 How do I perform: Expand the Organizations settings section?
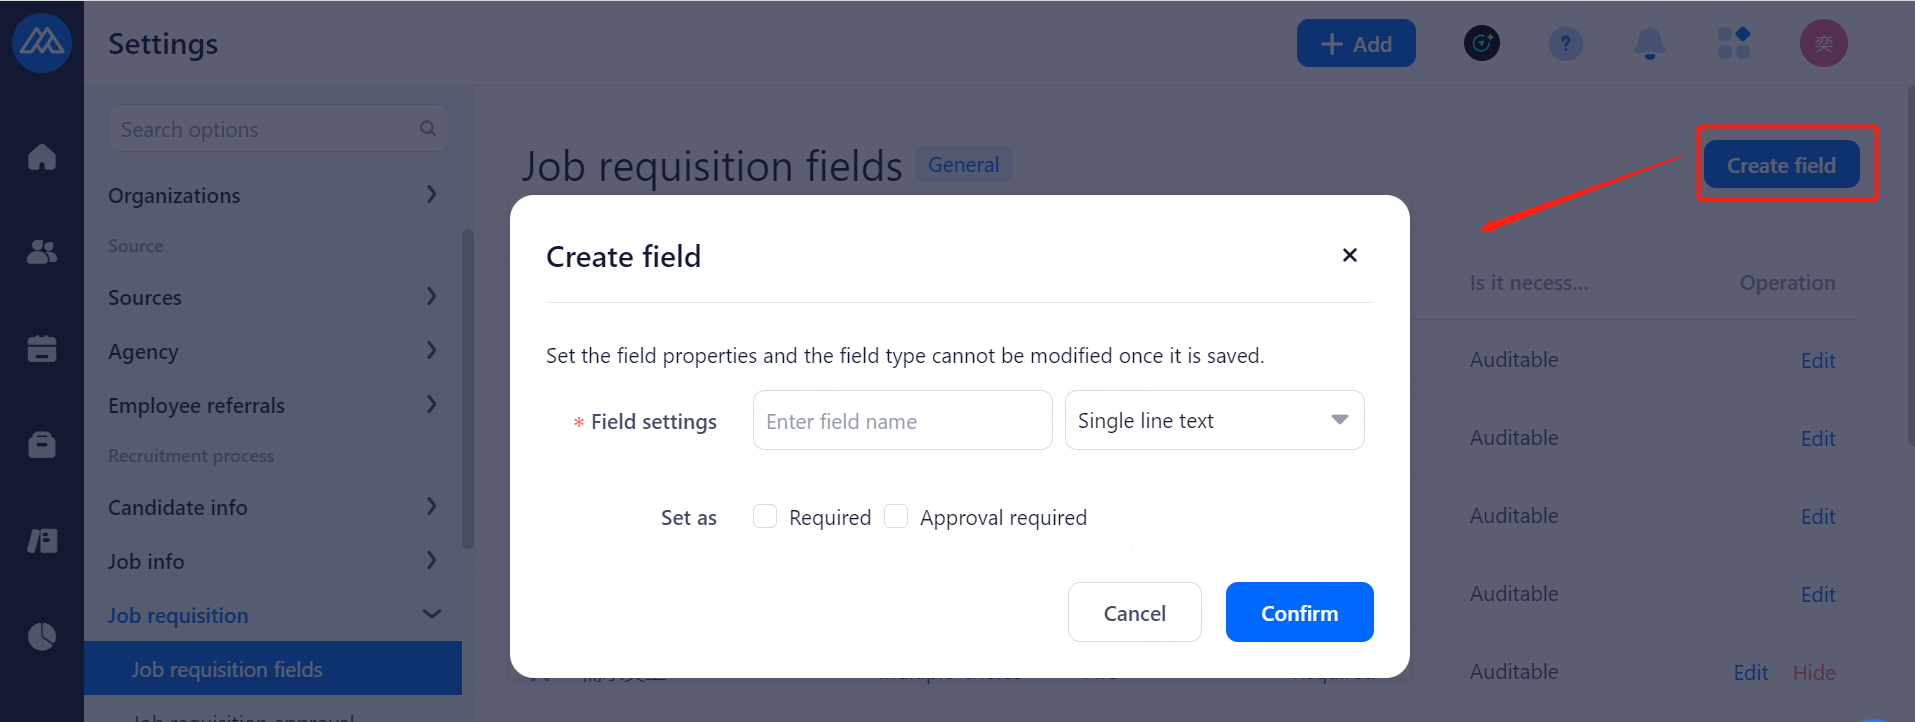point(272,195)
